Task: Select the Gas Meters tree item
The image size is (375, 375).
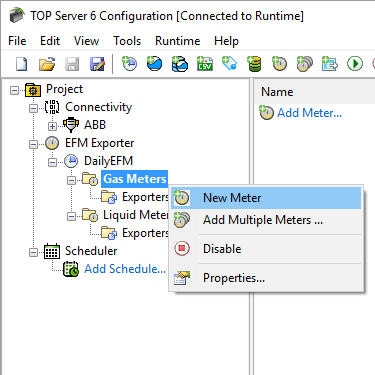Action: (135, 179)
